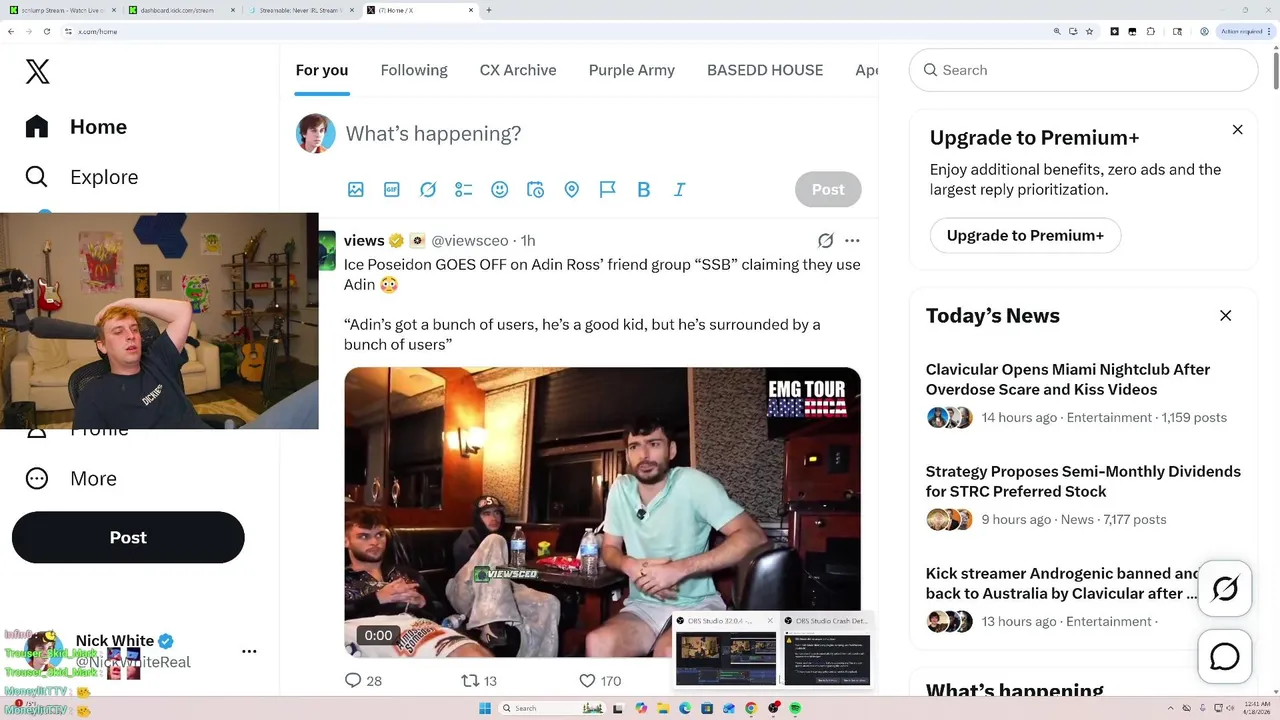Click Grok explain icon on views post
This screenshot has width=1280, height=720.
[x=825, y=241]
